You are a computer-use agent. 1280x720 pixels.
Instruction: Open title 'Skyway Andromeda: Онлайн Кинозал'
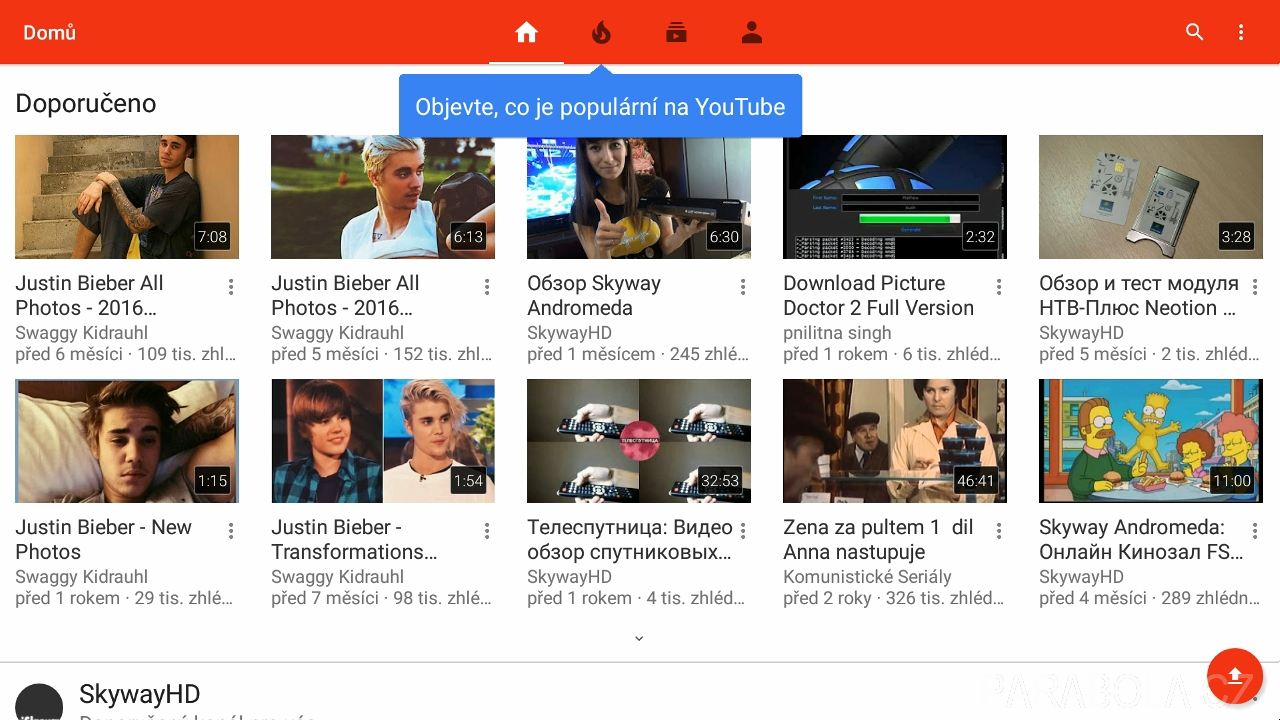click(1141, 539)
